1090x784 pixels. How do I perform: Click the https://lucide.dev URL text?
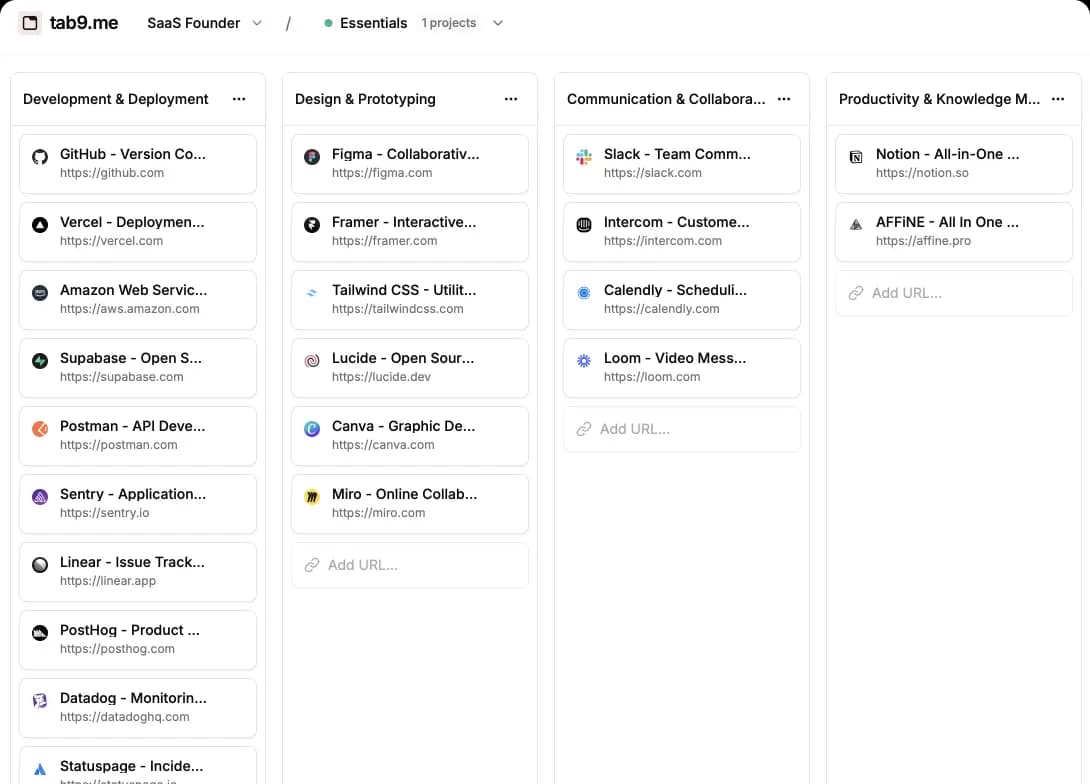click(x=381, y=377)
